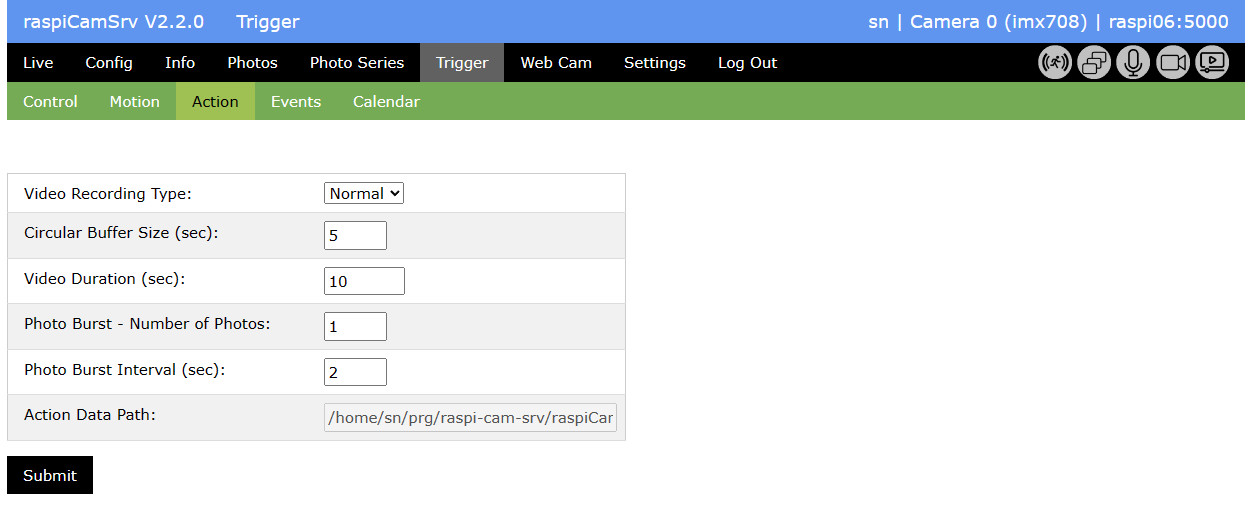
Task: Open the Video Recording Type dropdown
Action: pos(364,194)
